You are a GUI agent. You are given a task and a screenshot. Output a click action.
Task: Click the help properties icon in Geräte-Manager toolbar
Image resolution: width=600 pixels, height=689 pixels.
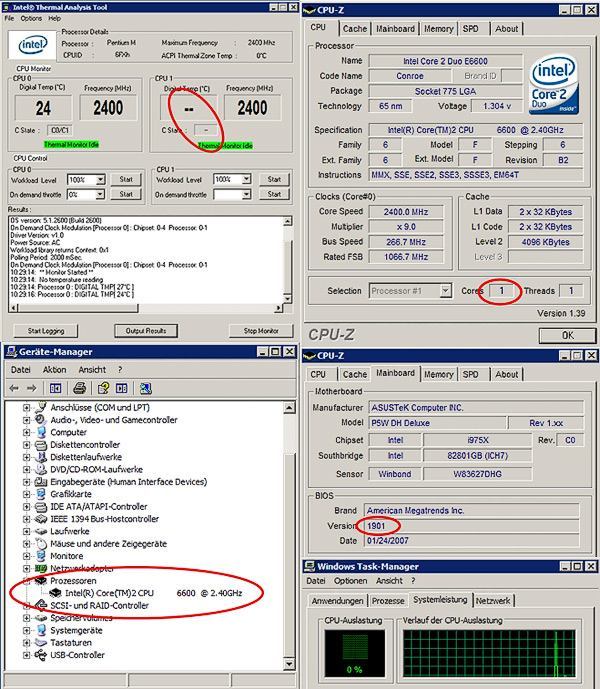coord(103,388)
